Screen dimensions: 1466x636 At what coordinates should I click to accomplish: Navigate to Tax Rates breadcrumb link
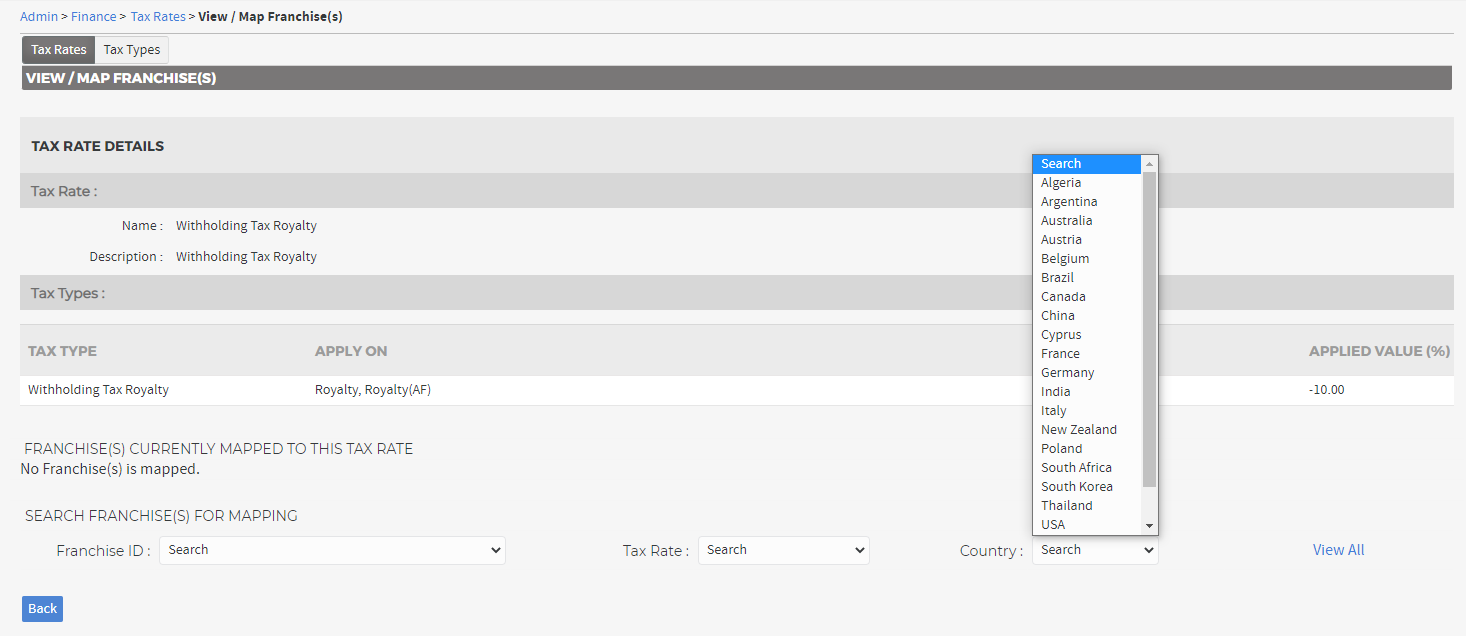pos(157,17)
